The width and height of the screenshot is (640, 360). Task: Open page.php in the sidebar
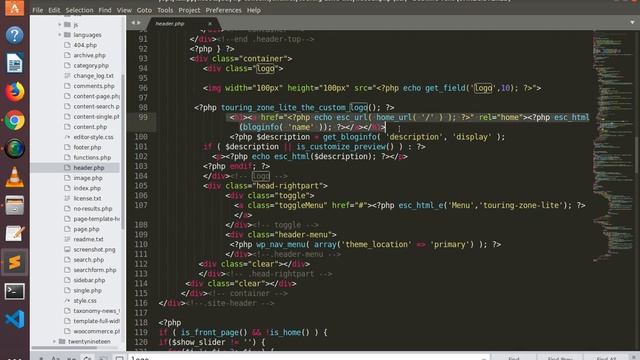[x=86, y=229]
